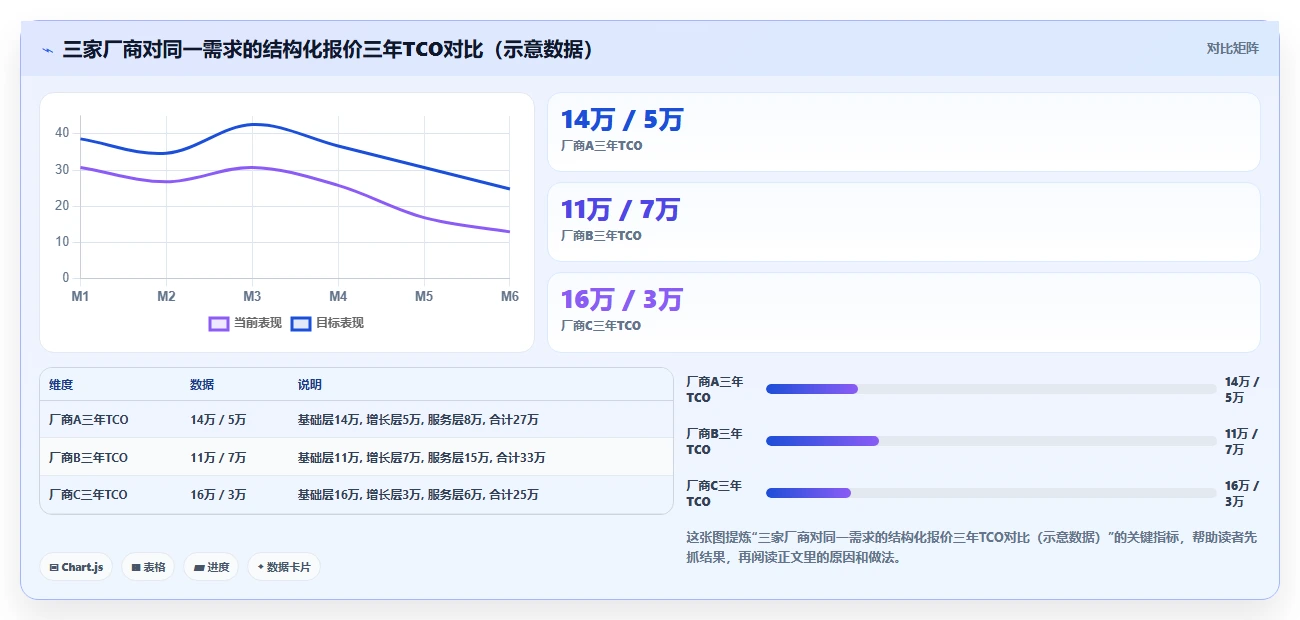Viewport: 1300px width, 620px height.
Task: Toggle the 目标表现 legend item in the chart
Action: [x=327, y=323]
